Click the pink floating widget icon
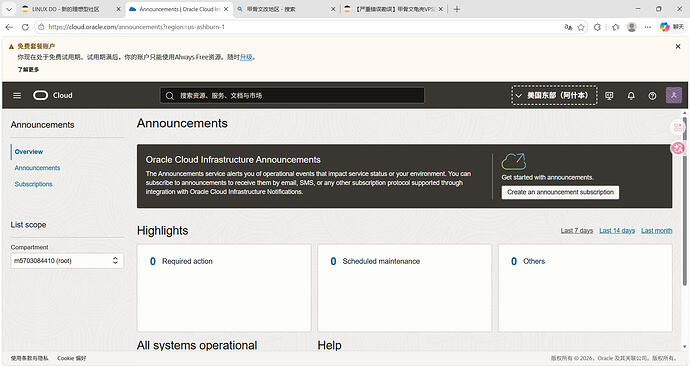The height and width of the screenshot is (366, 690). tap(678, 148)
